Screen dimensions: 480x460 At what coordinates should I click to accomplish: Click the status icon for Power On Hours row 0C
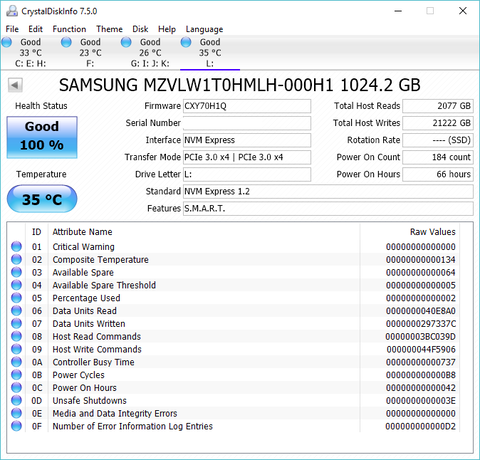point(16,388)
